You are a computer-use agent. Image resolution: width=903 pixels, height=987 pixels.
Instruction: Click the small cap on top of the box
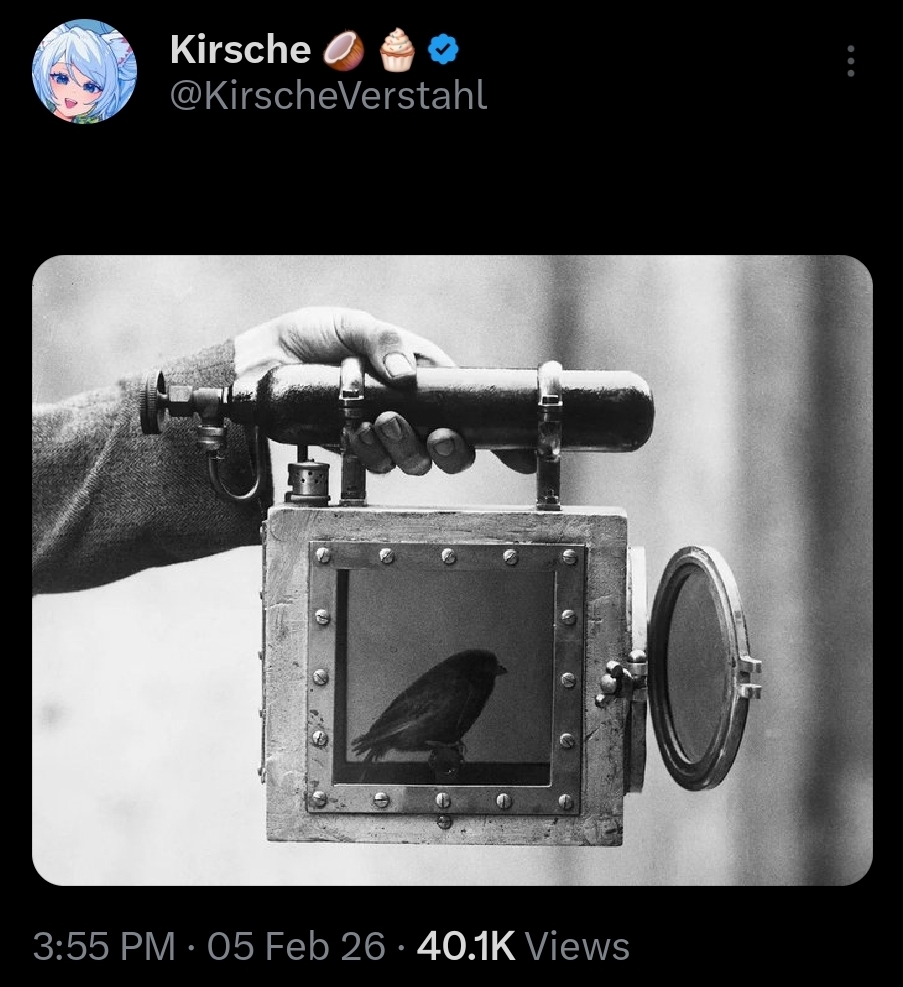point(308,480)
